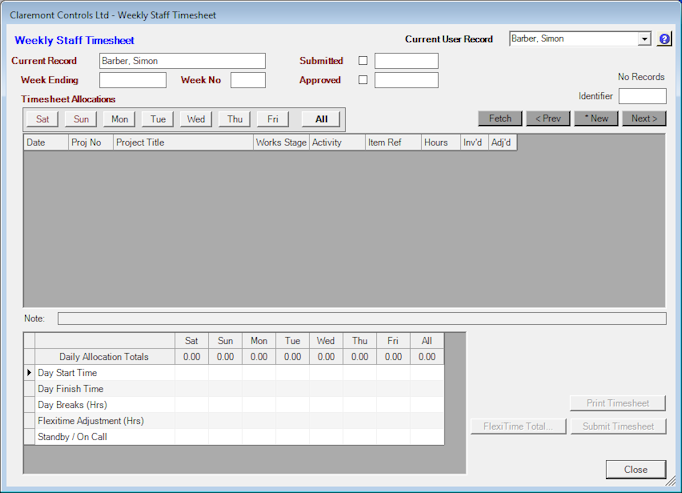Select the Day Breaks (Hrs) row
The height and width of the screenshot is (493, 682).
pos(234,405)
